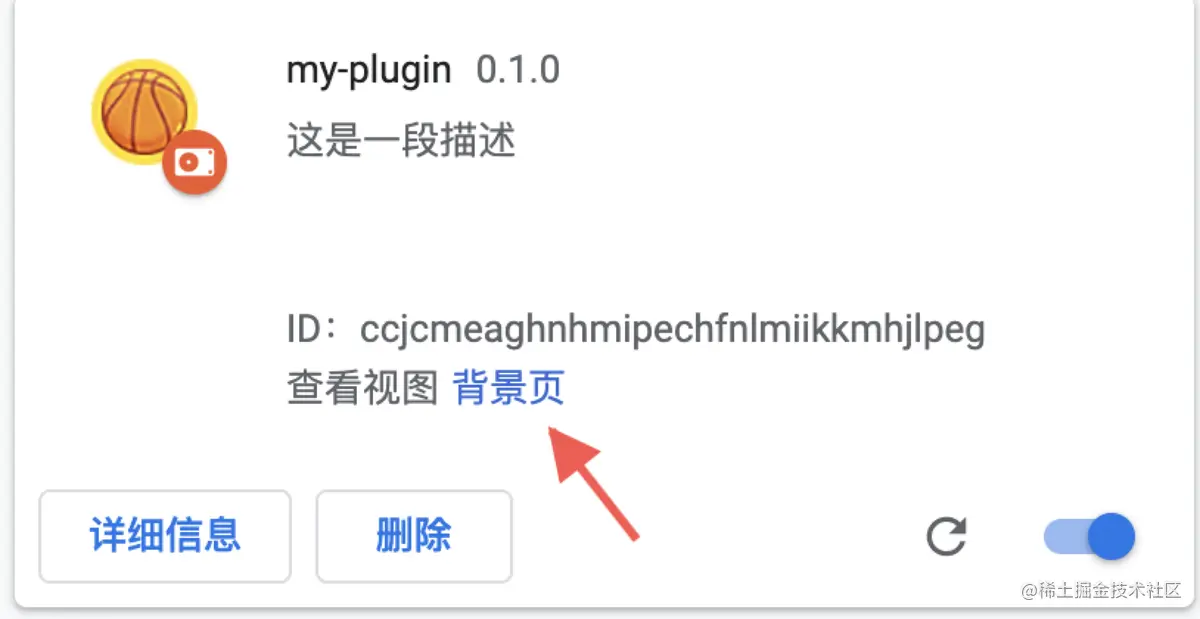Remove the extension with 删除 button

414,536
